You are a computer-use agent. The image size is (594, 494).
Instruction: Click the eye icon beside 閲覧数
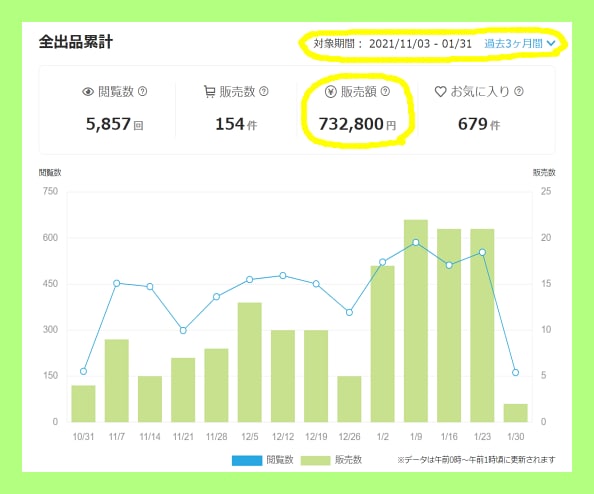point(88,92)
